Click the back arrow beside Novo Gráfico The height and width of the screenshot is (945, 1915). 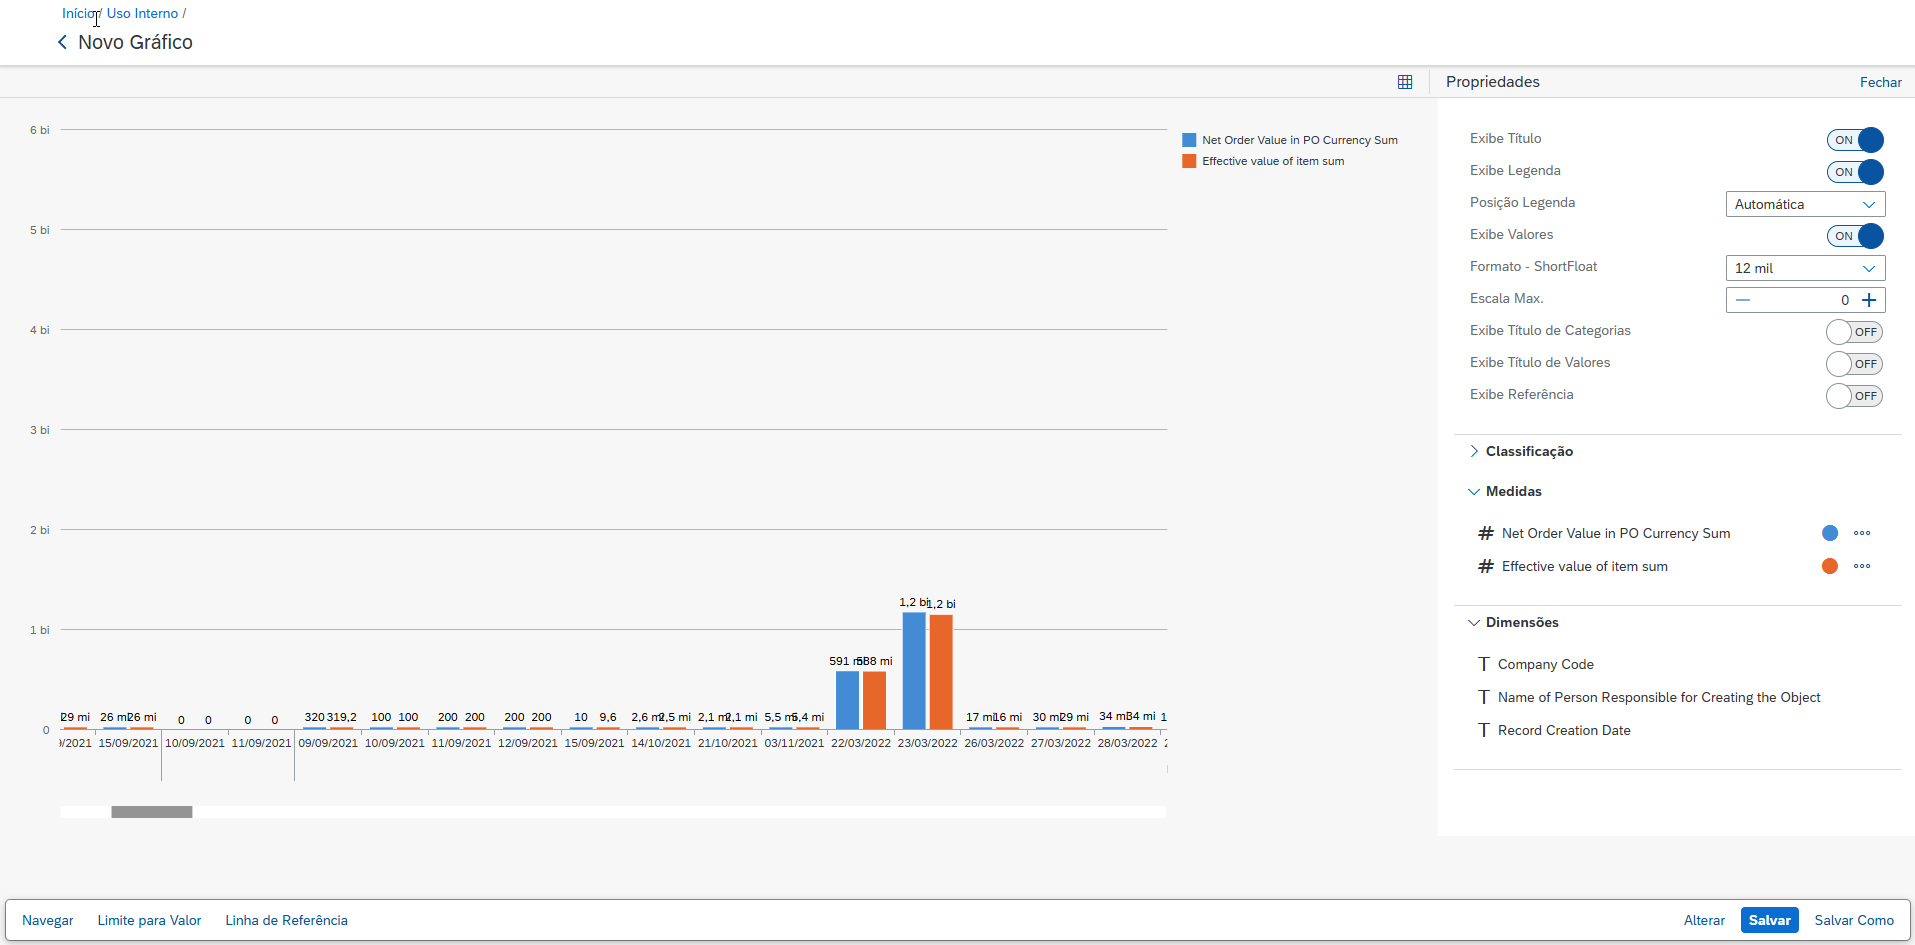point(62,42)
